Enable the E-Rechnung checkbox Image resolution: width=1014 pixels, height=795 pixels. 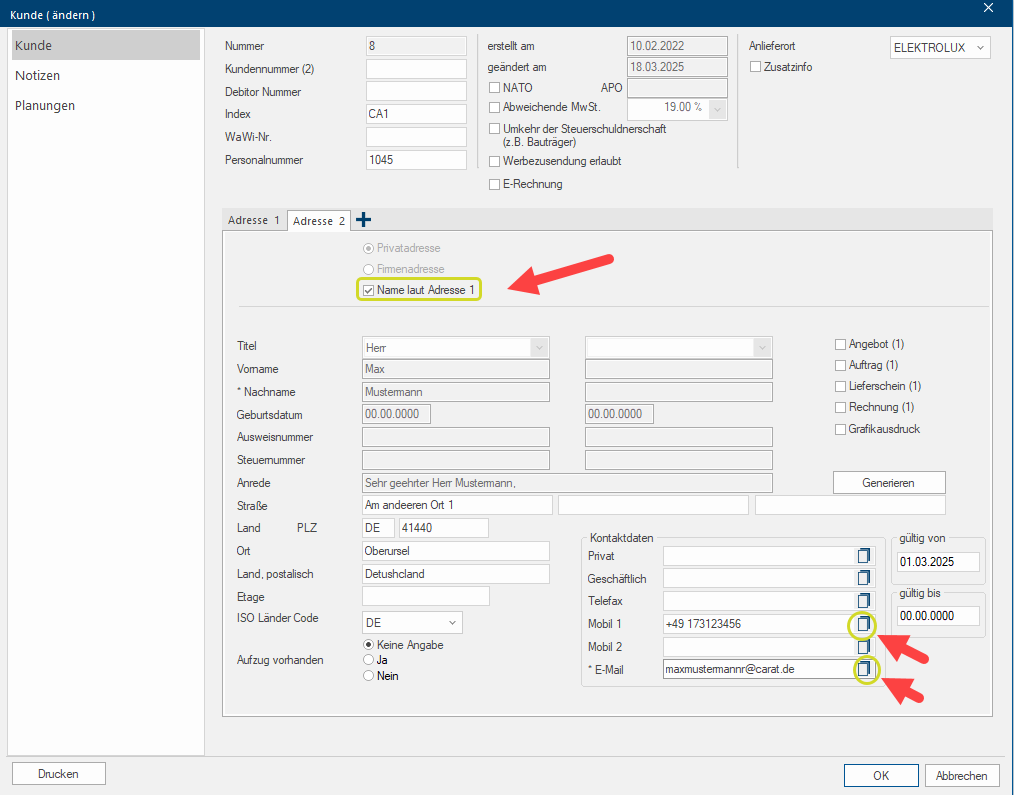point(494,184)
